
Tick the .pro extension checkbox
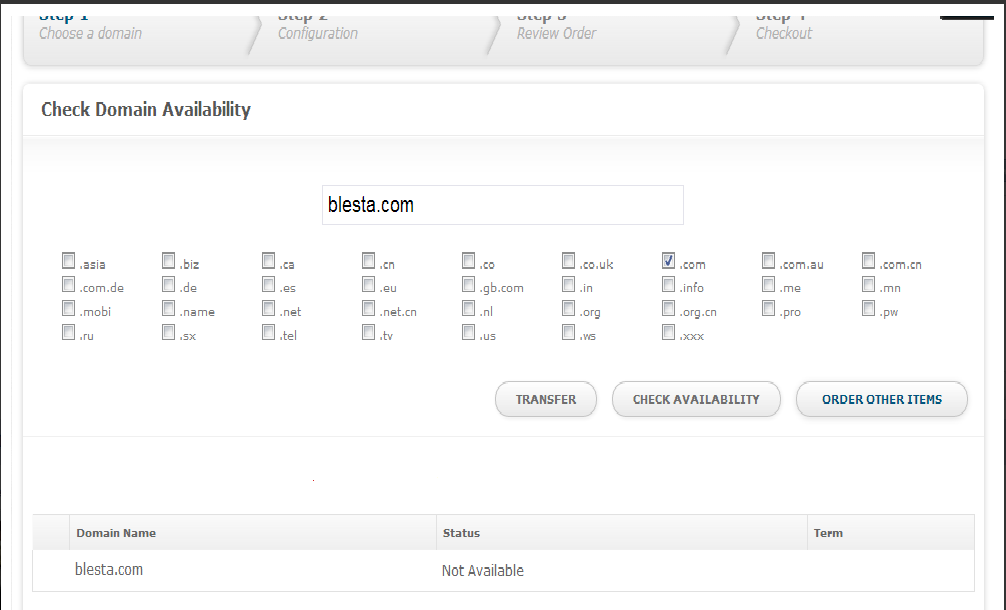pos(769,309)
